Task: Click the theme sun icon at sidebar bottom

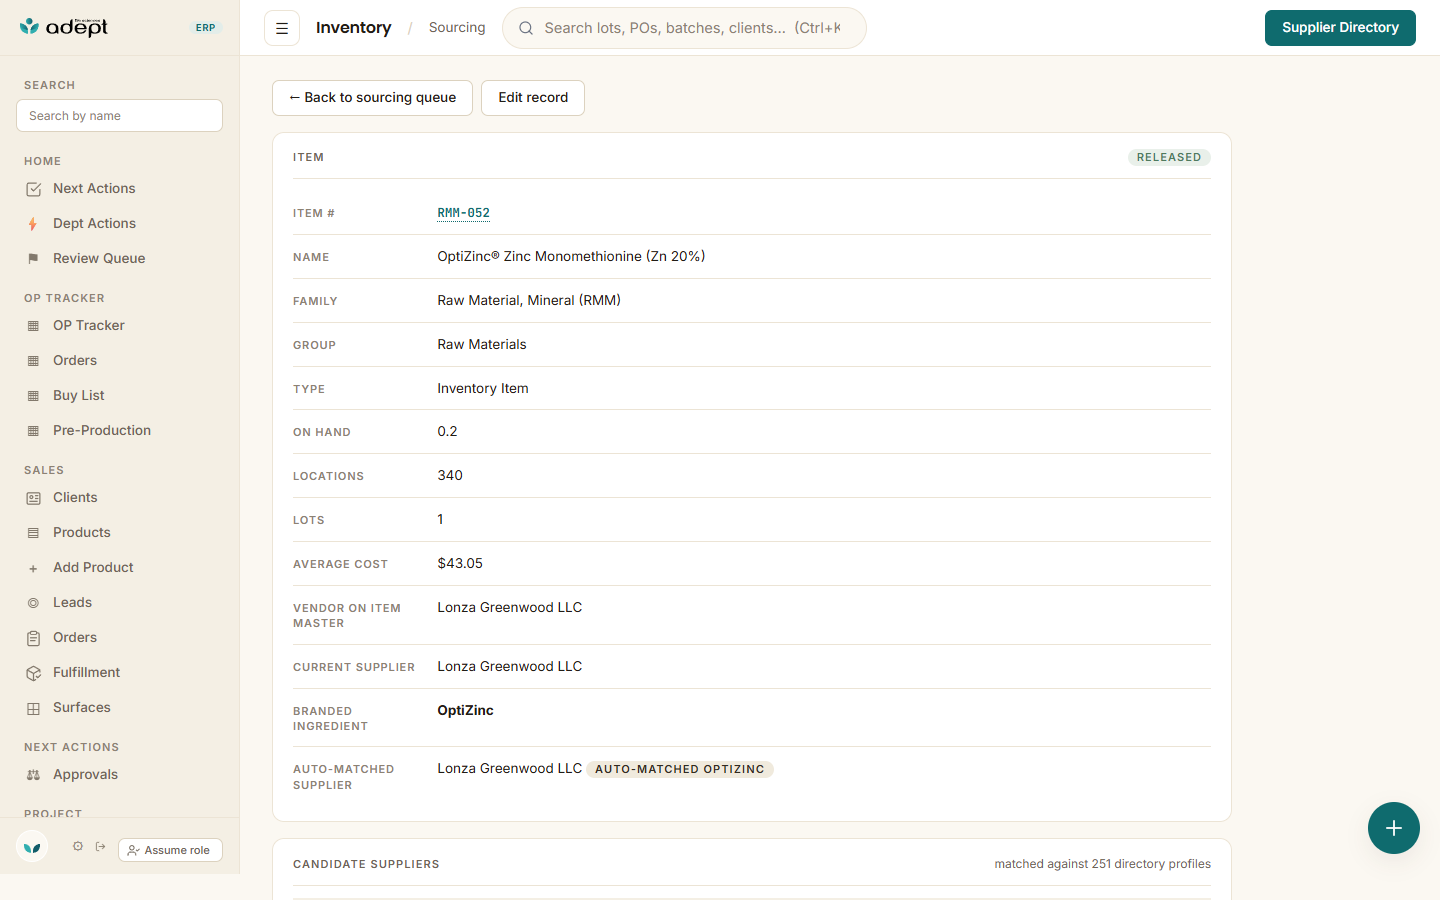Action: [x=78, y=846]
